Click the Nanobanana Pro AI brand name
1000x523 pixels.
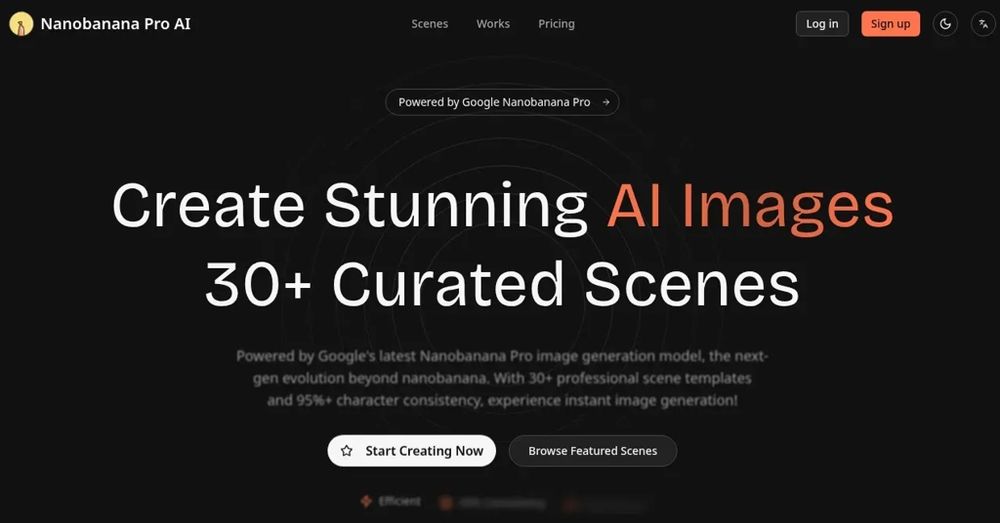coord(115,24)
